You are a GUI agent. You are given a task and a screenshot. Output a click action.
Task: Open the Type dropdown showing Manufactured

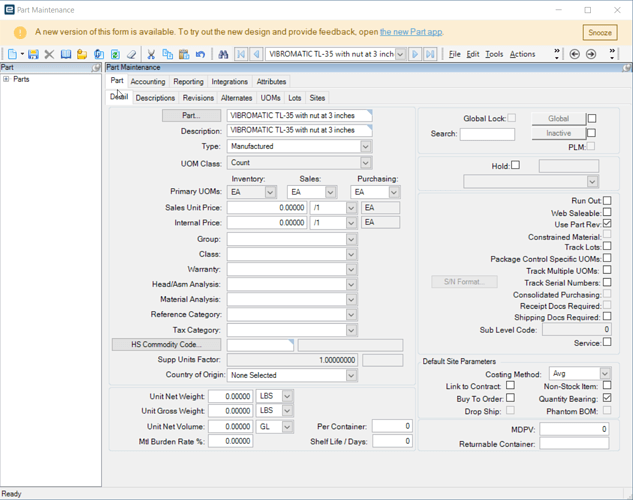[x=365, y=146]
